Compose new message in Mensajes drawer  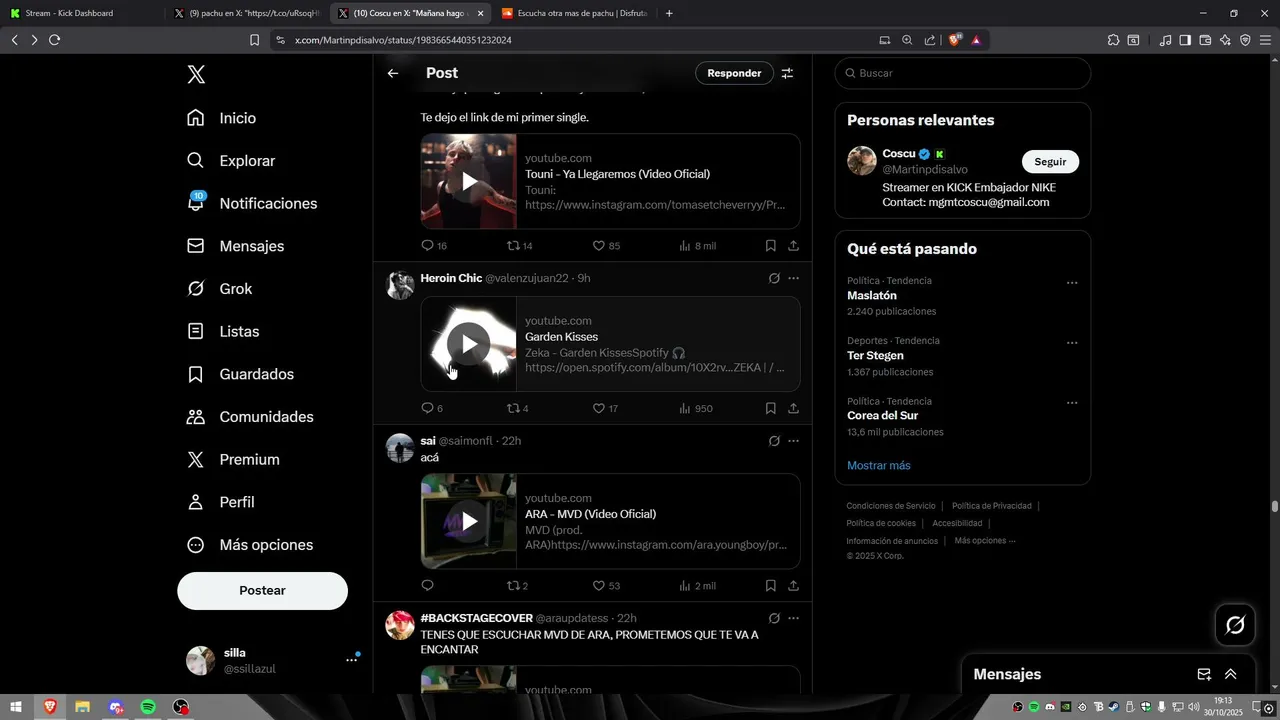tap(1204, 675)
